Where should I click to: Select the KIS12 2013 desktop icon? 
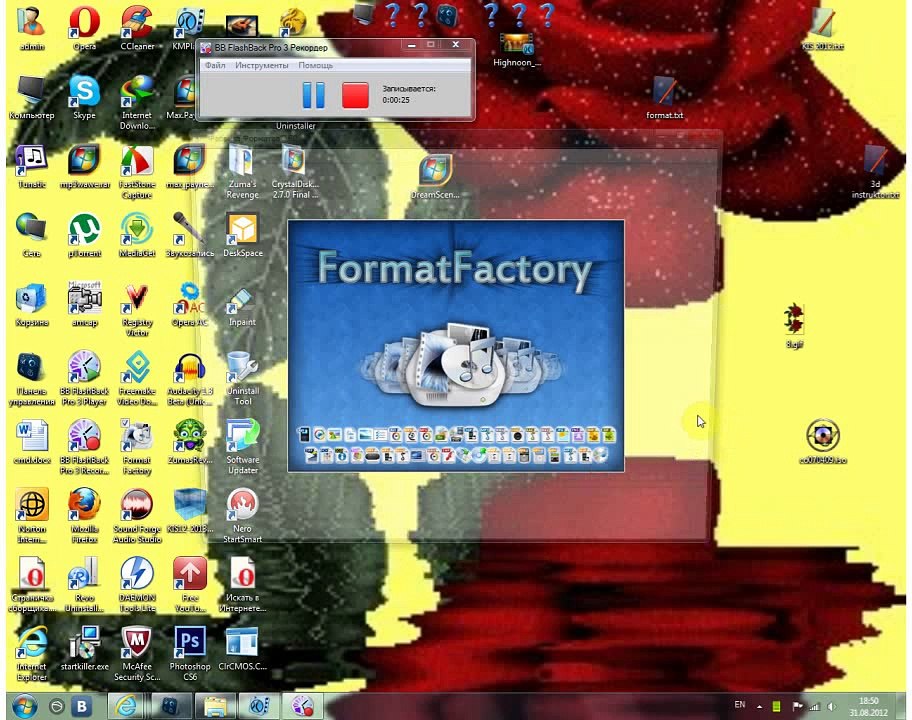(190, 512)
